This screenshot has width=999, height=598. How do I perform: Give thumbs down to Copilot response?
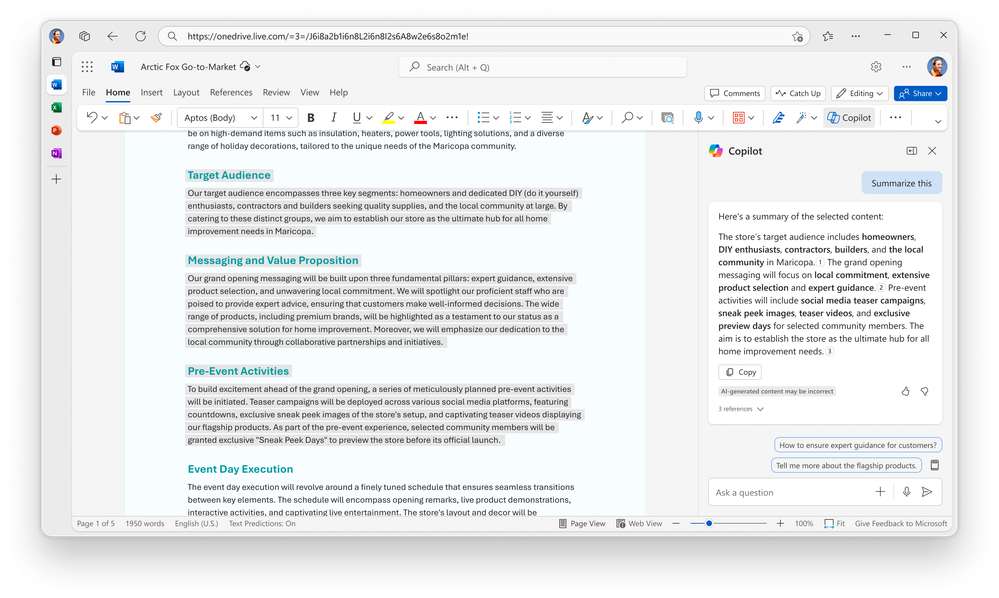click(924, 391)
